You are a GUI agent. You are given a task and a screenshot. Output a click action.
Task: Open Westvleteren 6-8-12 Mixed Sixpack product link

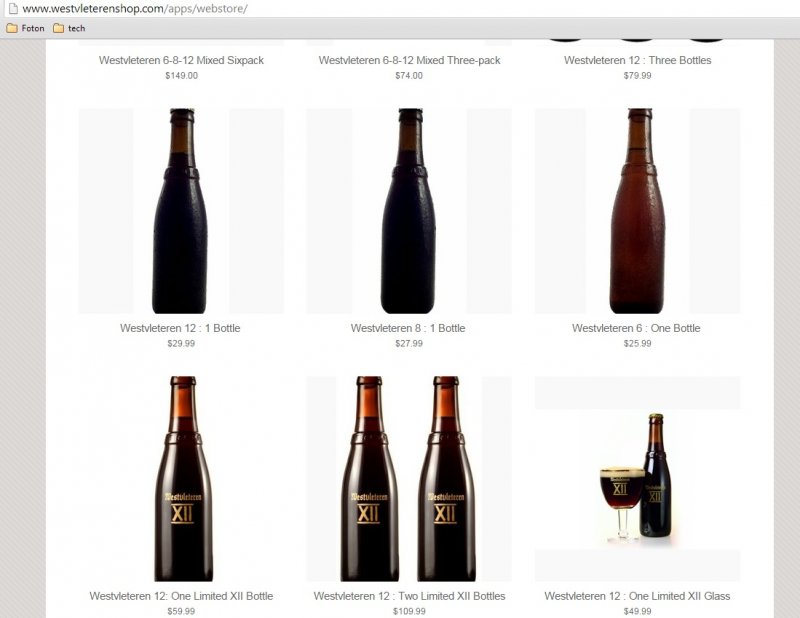pos(181,60)
